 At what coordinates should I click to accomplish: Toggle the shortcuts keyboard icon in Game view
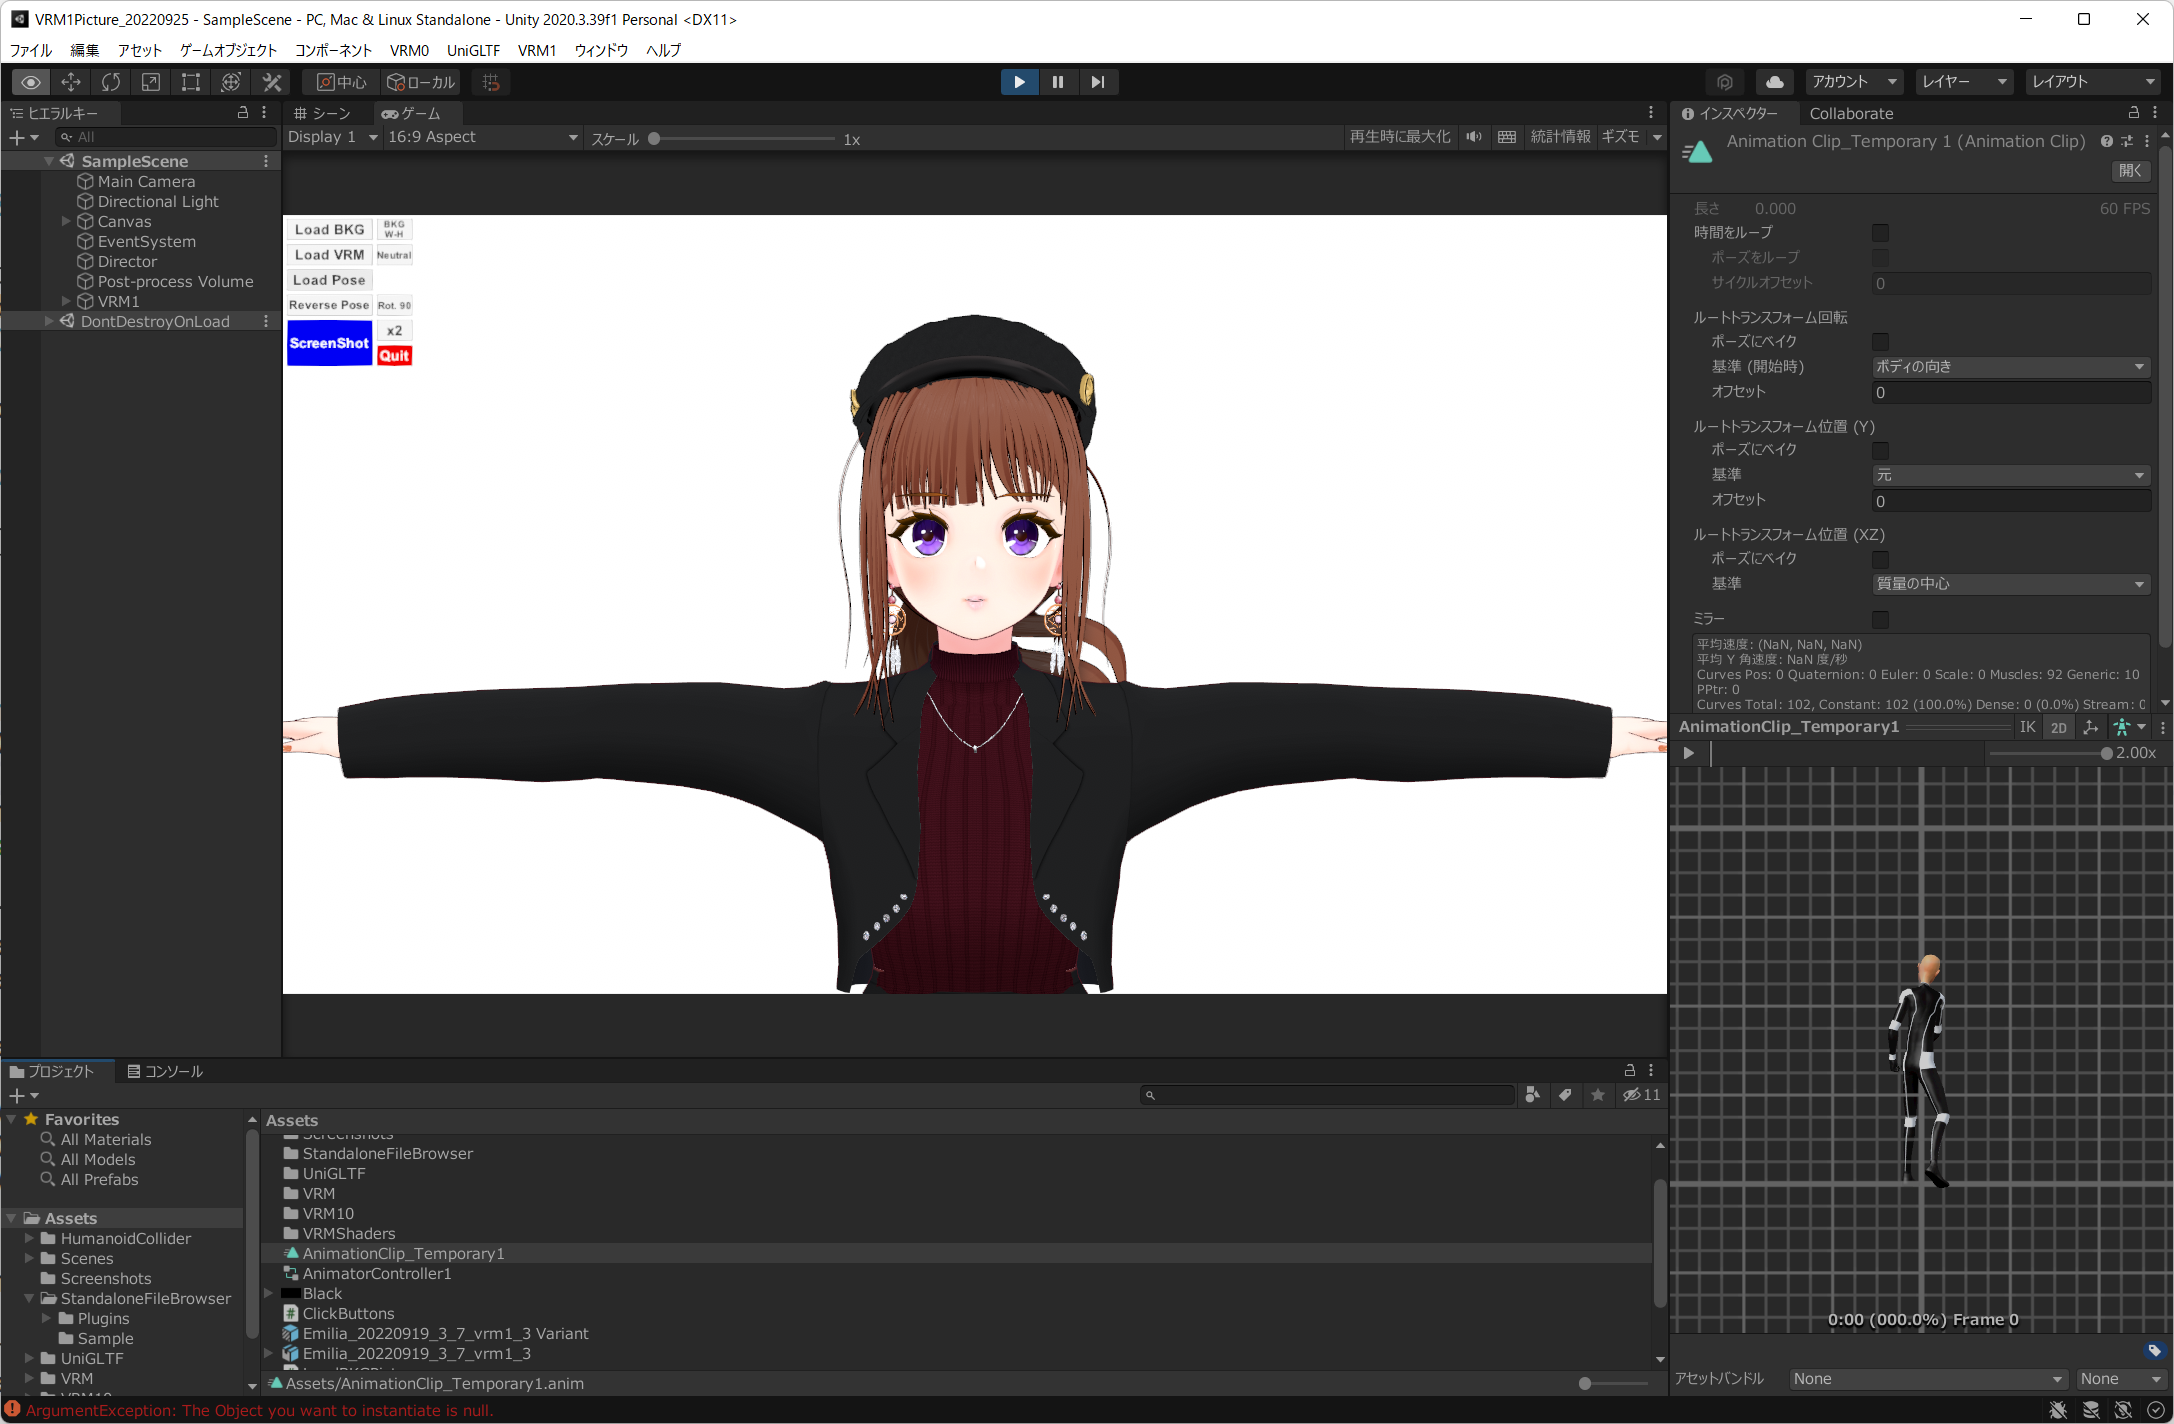point(1507,137)
